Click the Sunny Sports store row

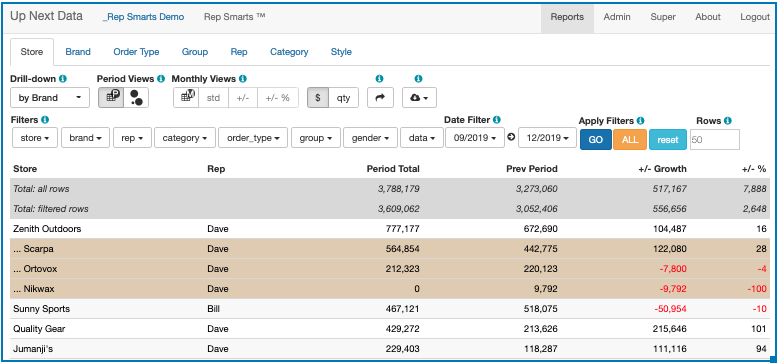(390, 309)
